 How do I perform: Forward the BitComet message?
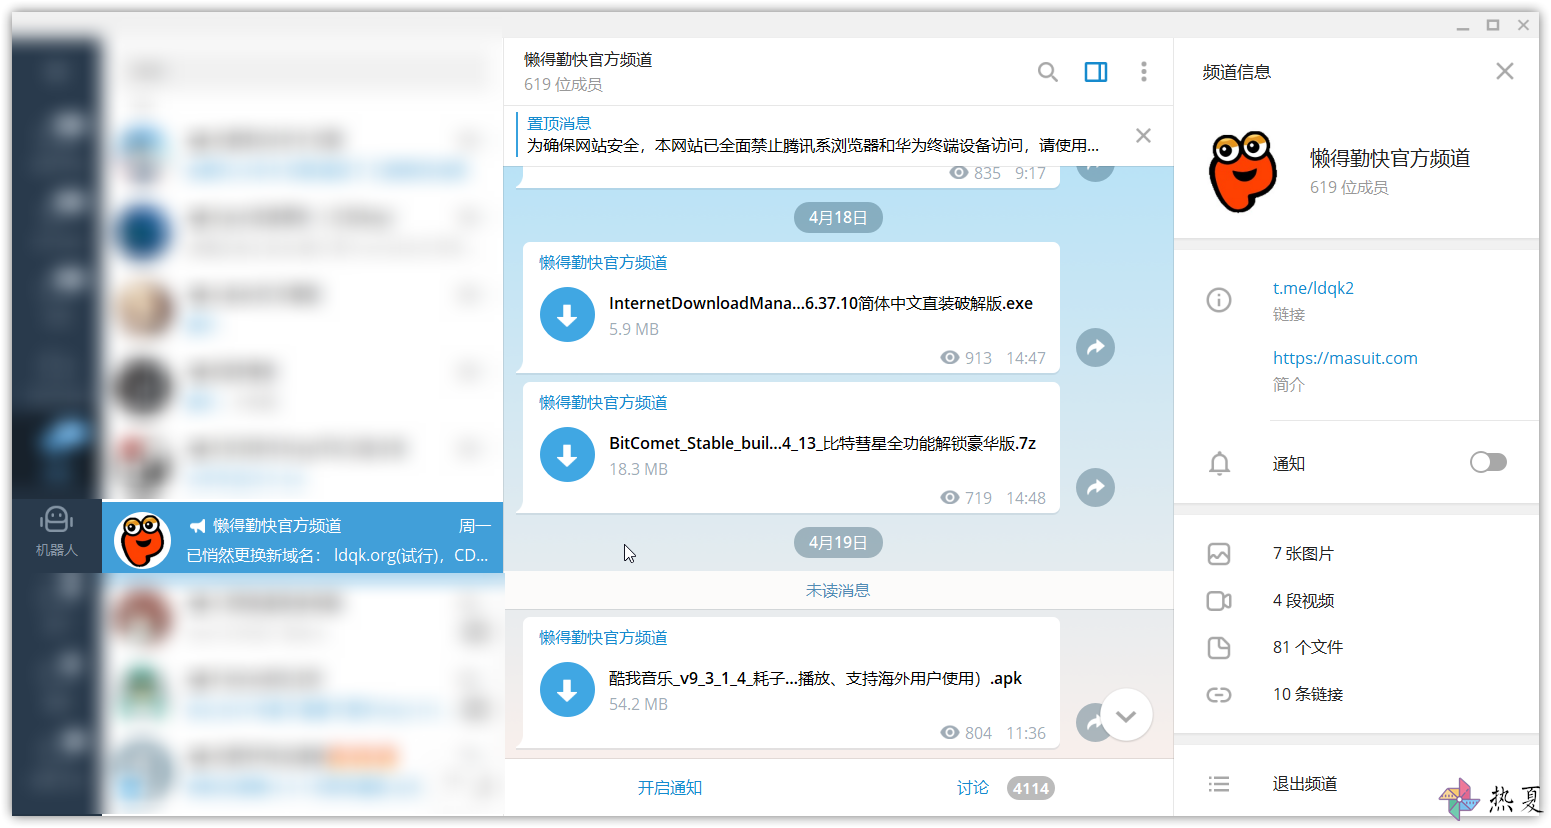tap(1095, 488)
